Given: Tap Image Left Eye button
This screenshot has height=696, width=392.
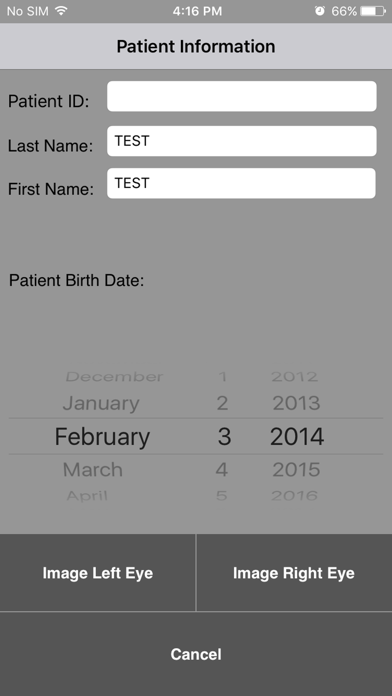Looking at the screenshot, I should (x=97, y=573).
